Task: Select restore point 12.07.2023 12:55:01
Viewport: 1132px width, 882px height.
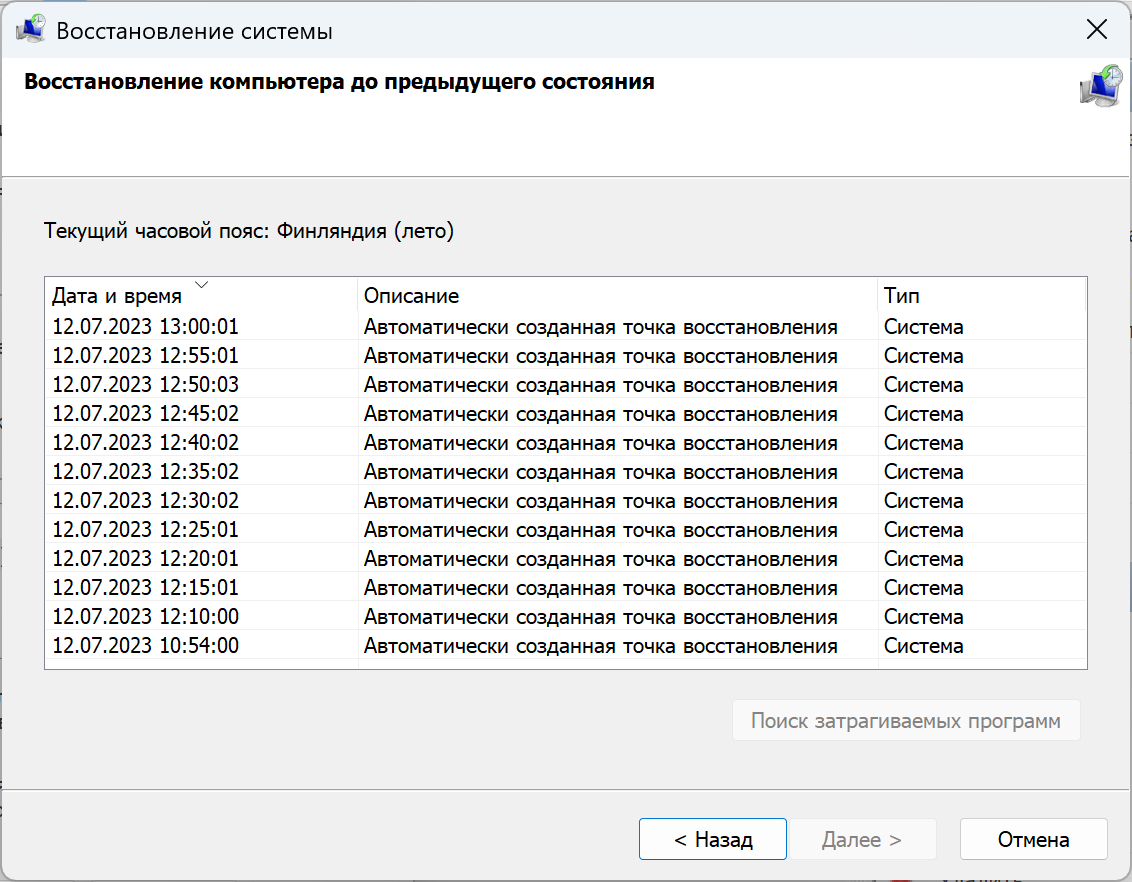Action: click(565, 355)
